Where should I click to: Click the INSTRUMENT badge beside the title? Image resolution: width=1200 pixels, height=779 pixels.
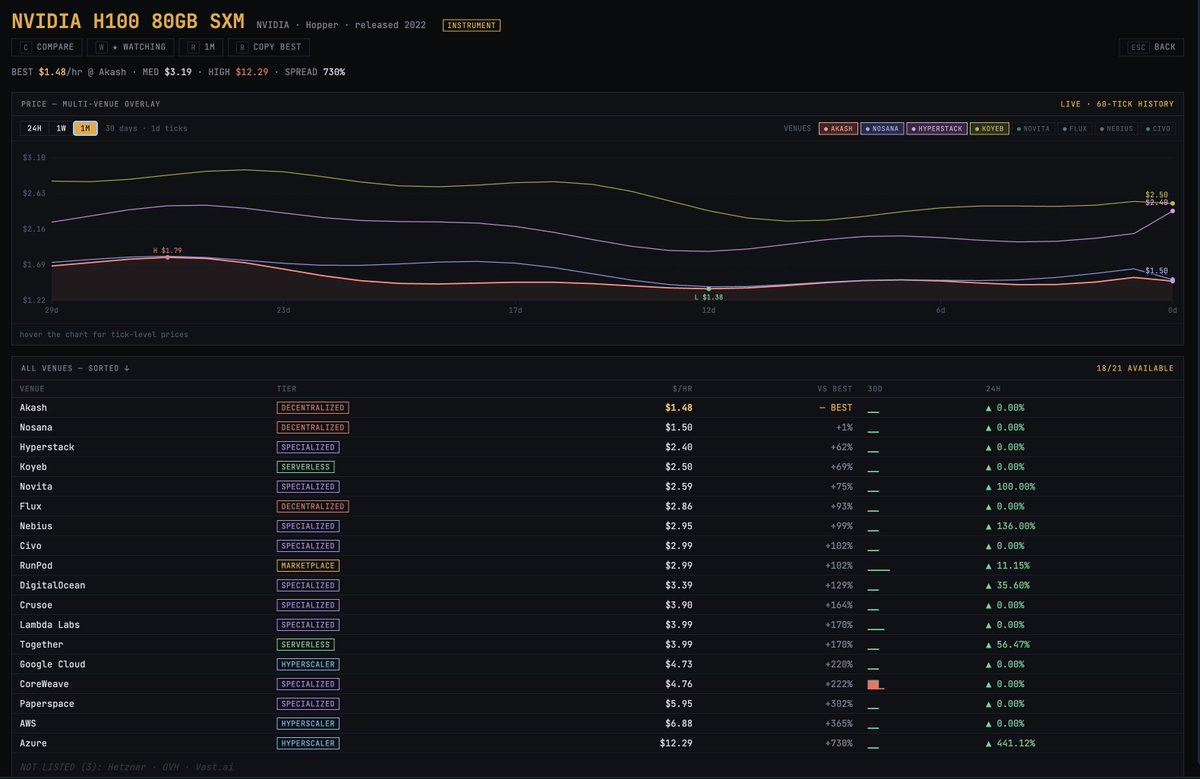(x=471, y=25)
